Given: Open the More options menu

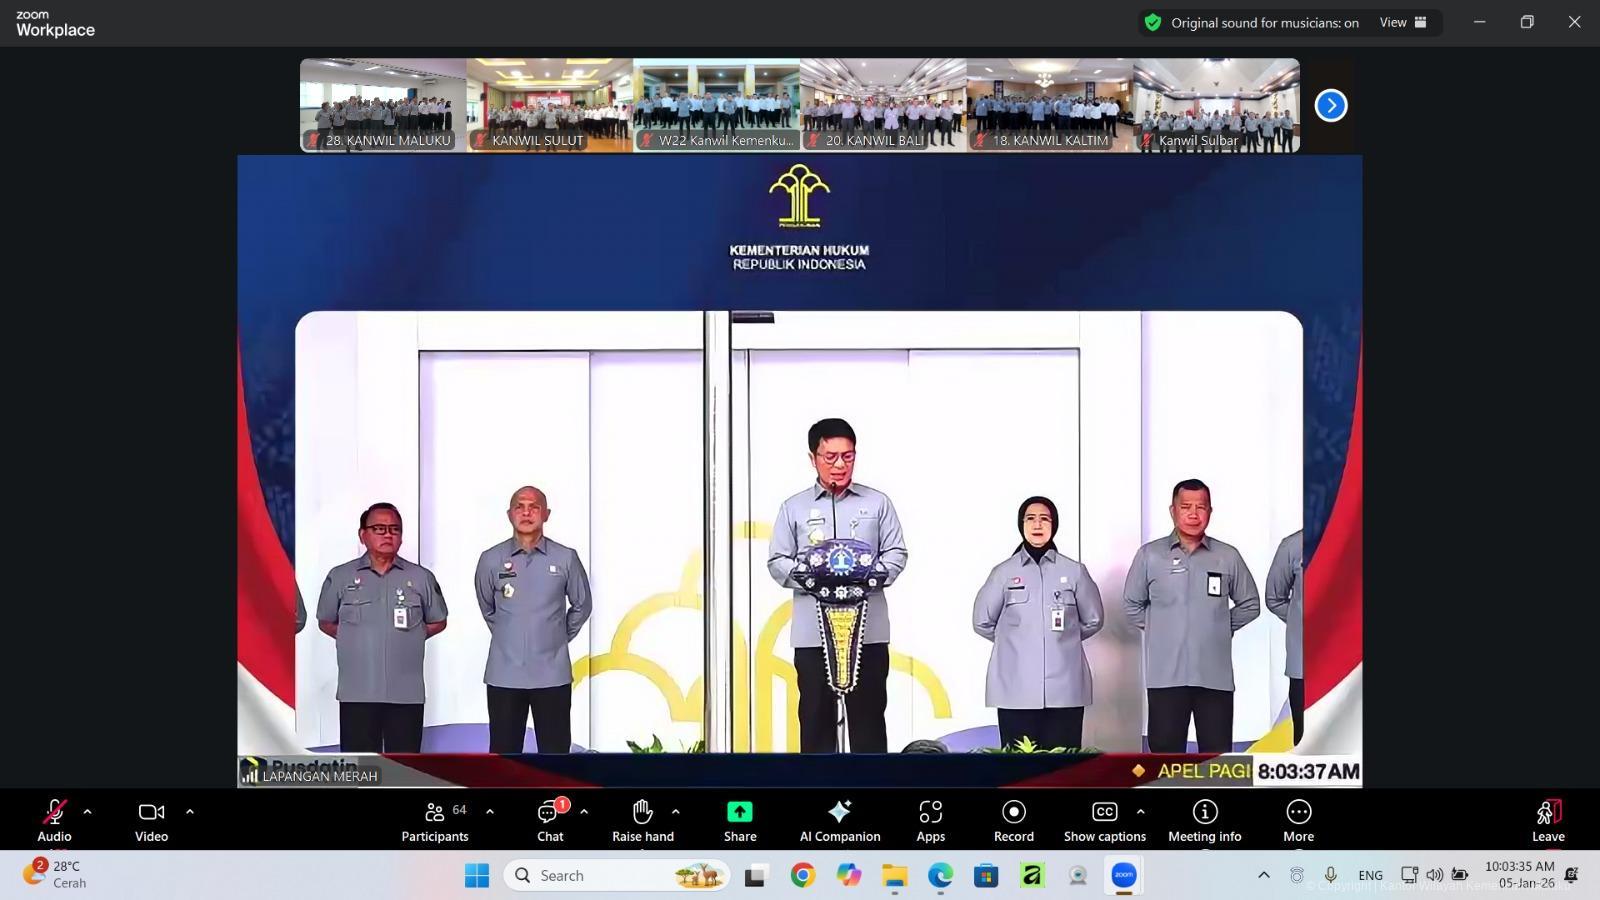Looking at the screenshot, I should pos(1298,820).
